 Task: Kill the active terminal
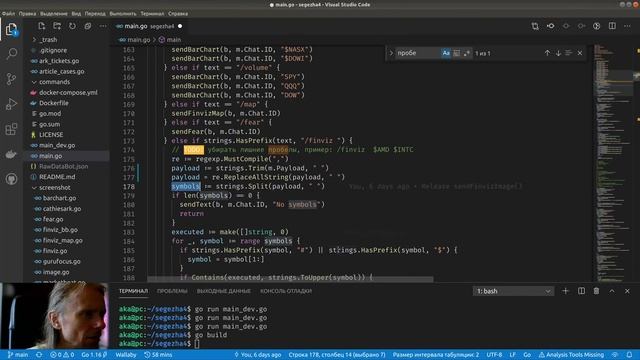click(596, 291)
